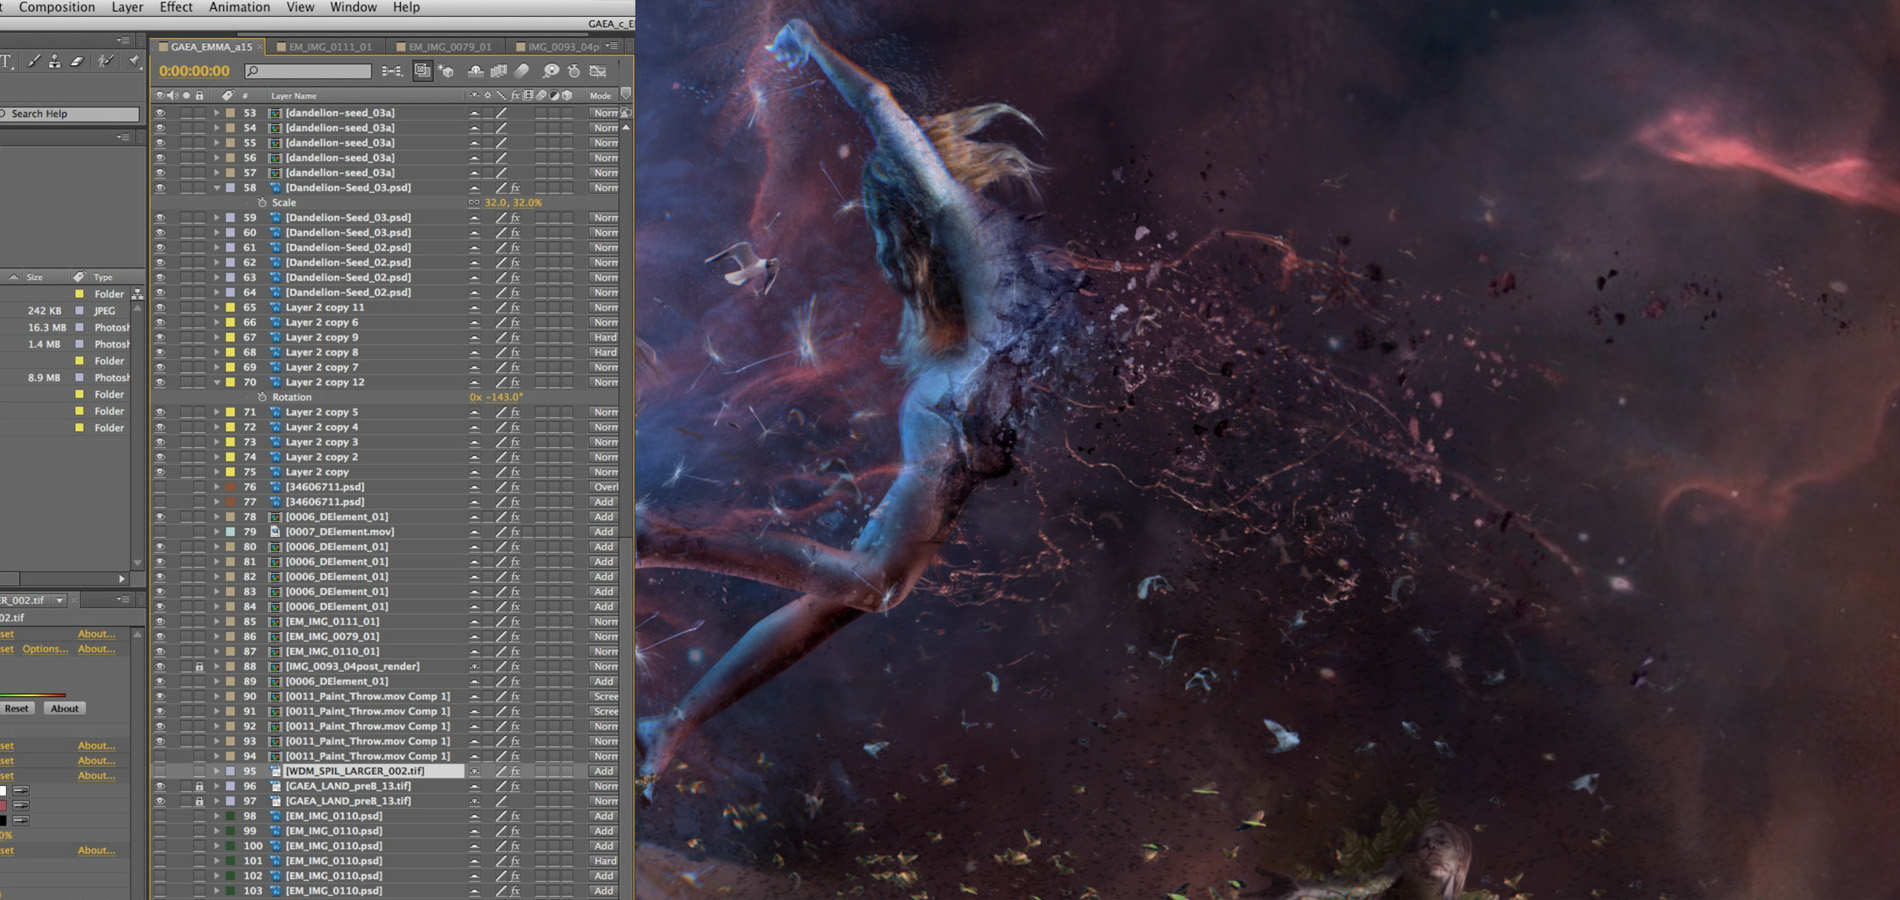Select the Eraser tool
This screenshot has height=900, width=1900.
pyautogui.click(x=77, y=62)
